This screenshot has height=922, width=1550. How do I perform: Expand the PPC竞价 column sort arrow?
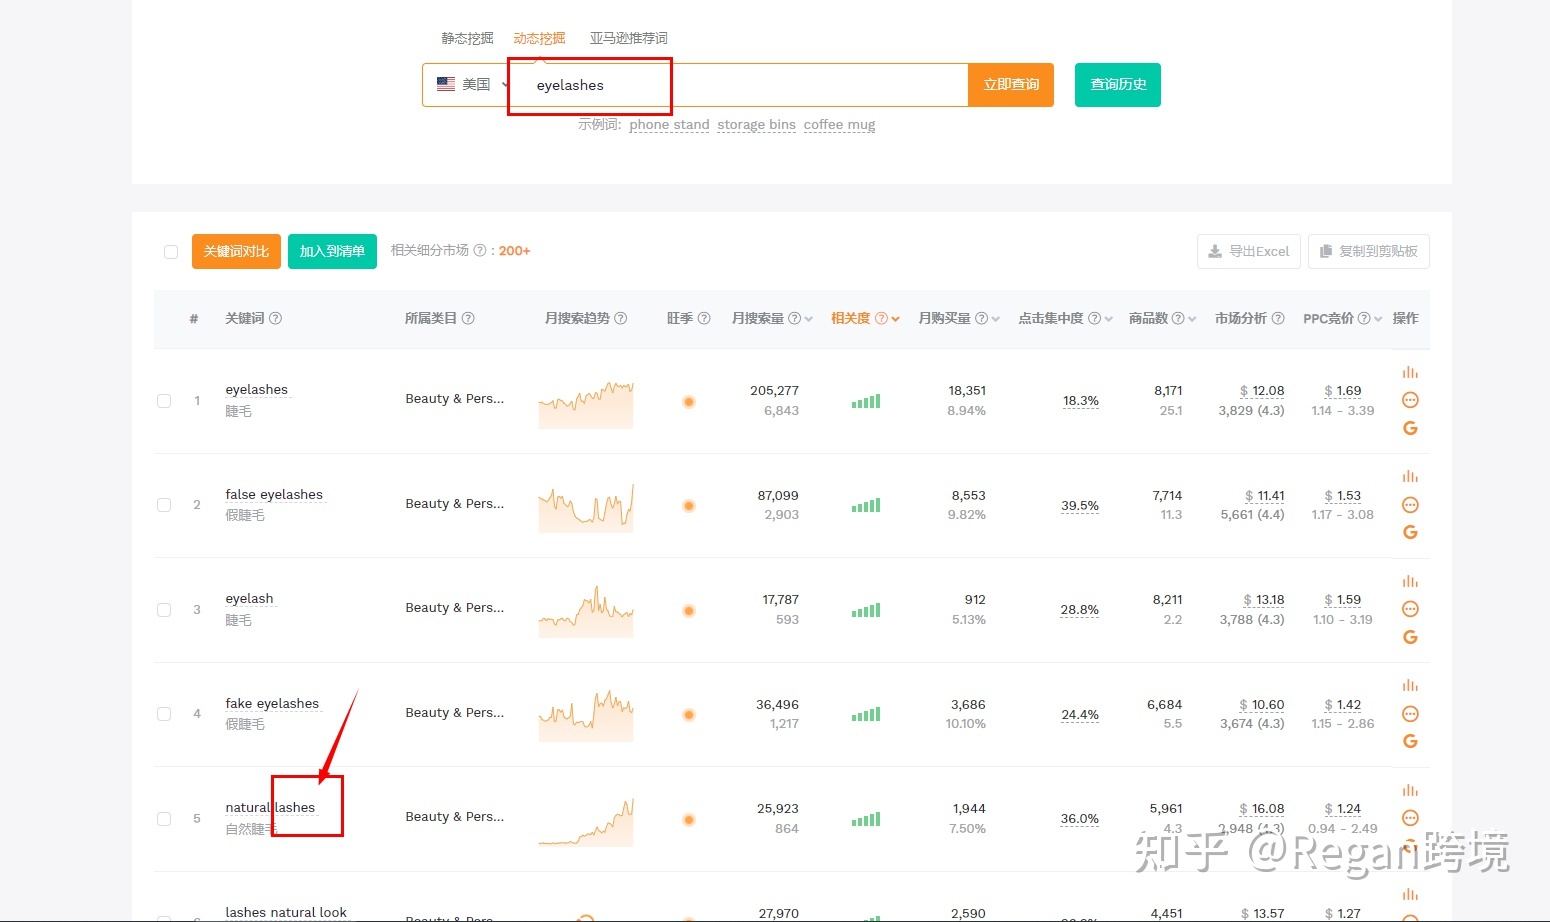pos(1378,319)
